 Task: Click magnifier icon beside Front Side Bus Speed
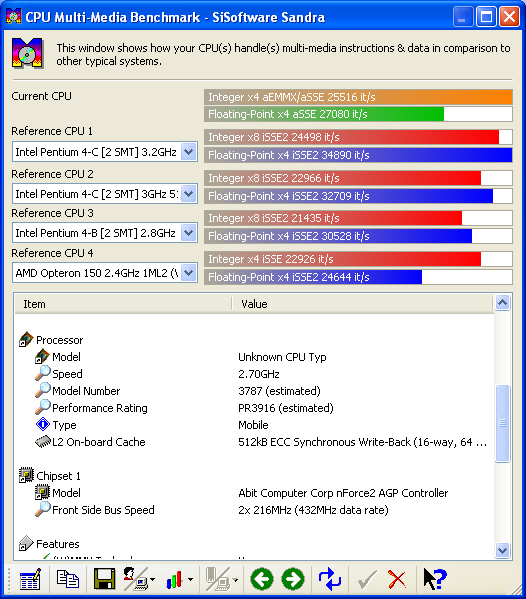42,509
